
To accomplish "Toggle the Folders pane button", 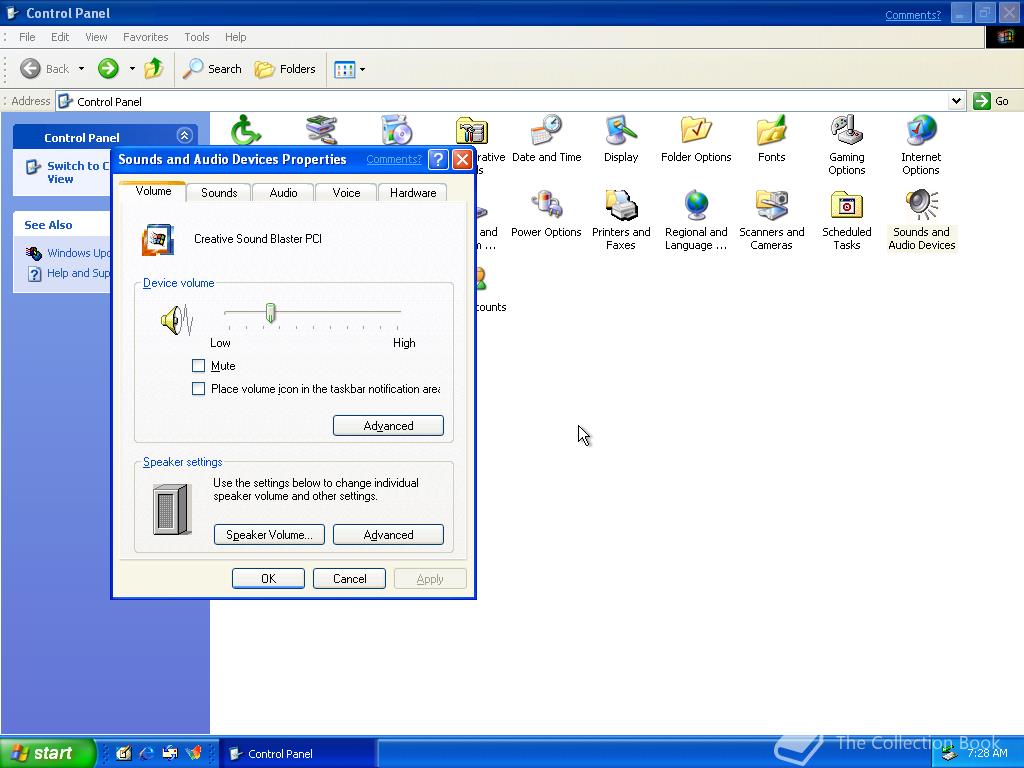I will point(285,69).
